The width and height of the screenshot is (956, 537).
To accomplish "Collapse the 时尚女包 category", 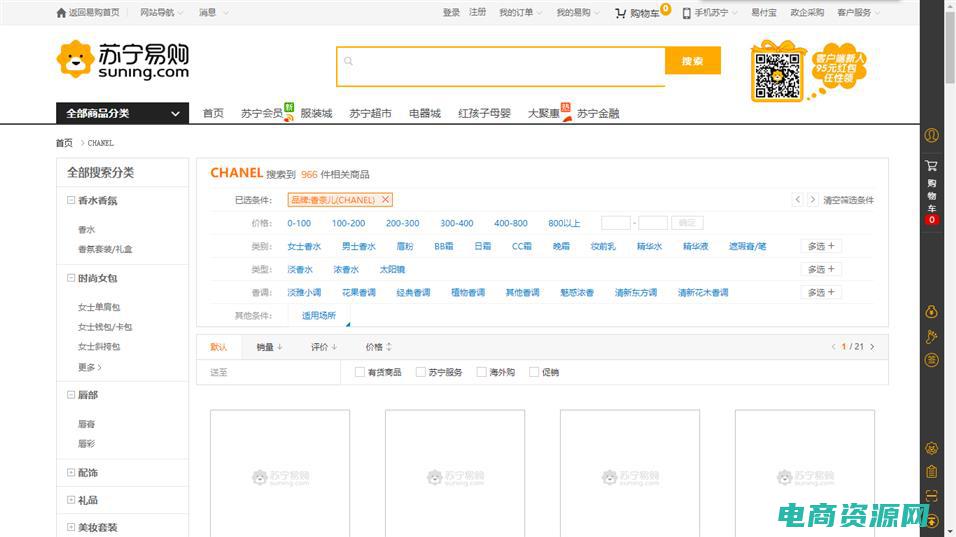I will pyautogui.click(x=71, y=278).
